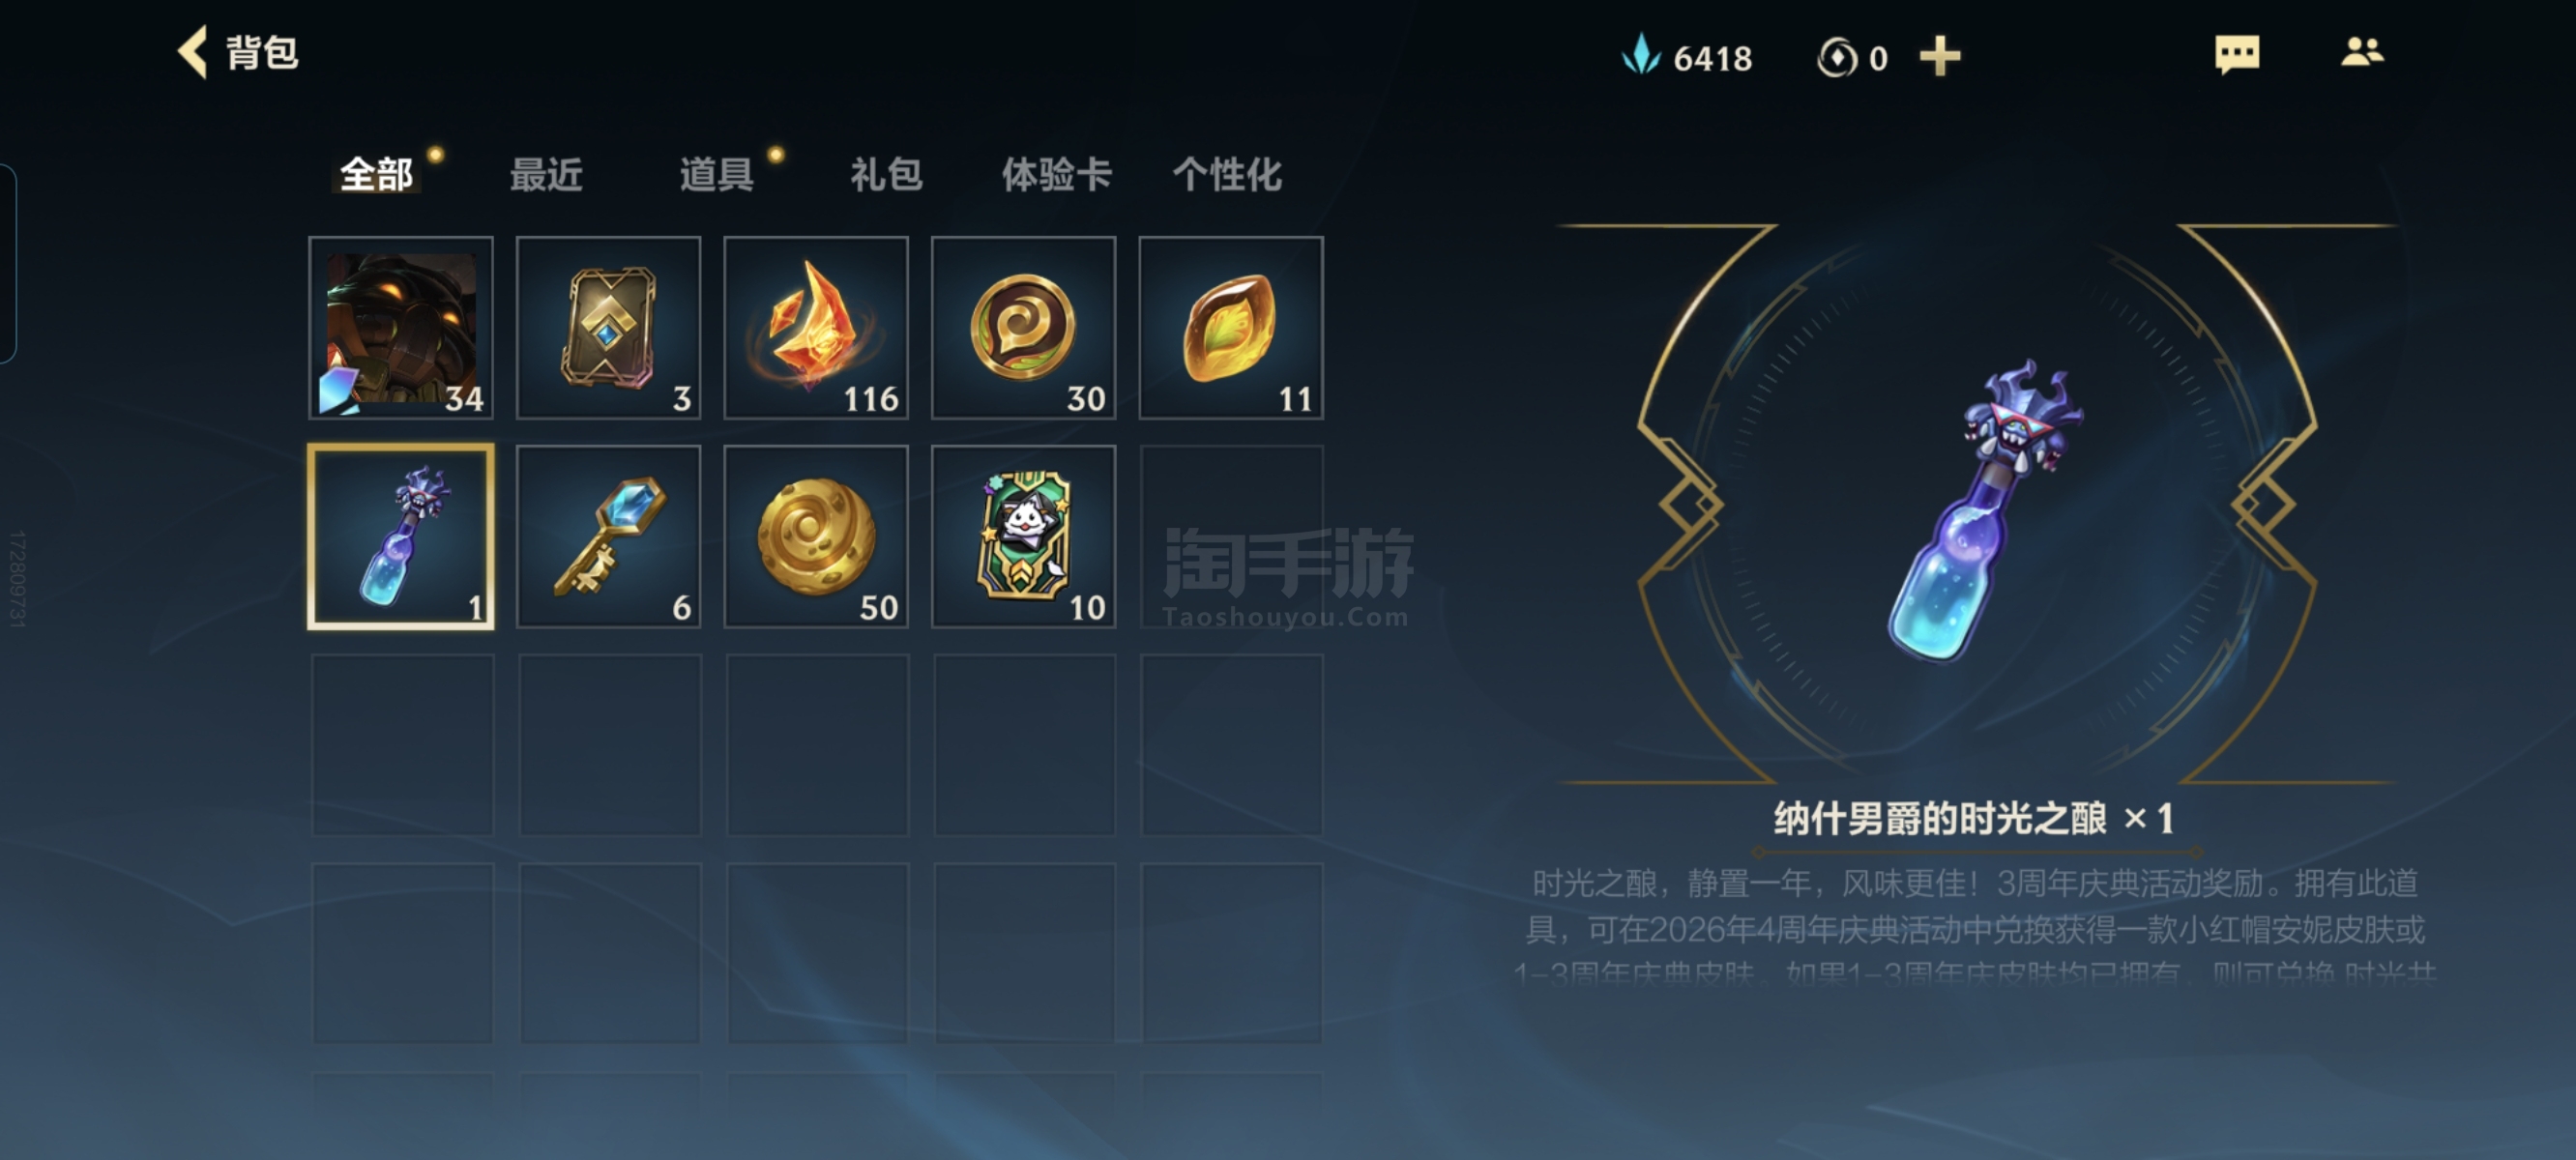Screen dimensions: 2576x1160
Task: Tap the plus icon to add currency
Action: 1940,56
